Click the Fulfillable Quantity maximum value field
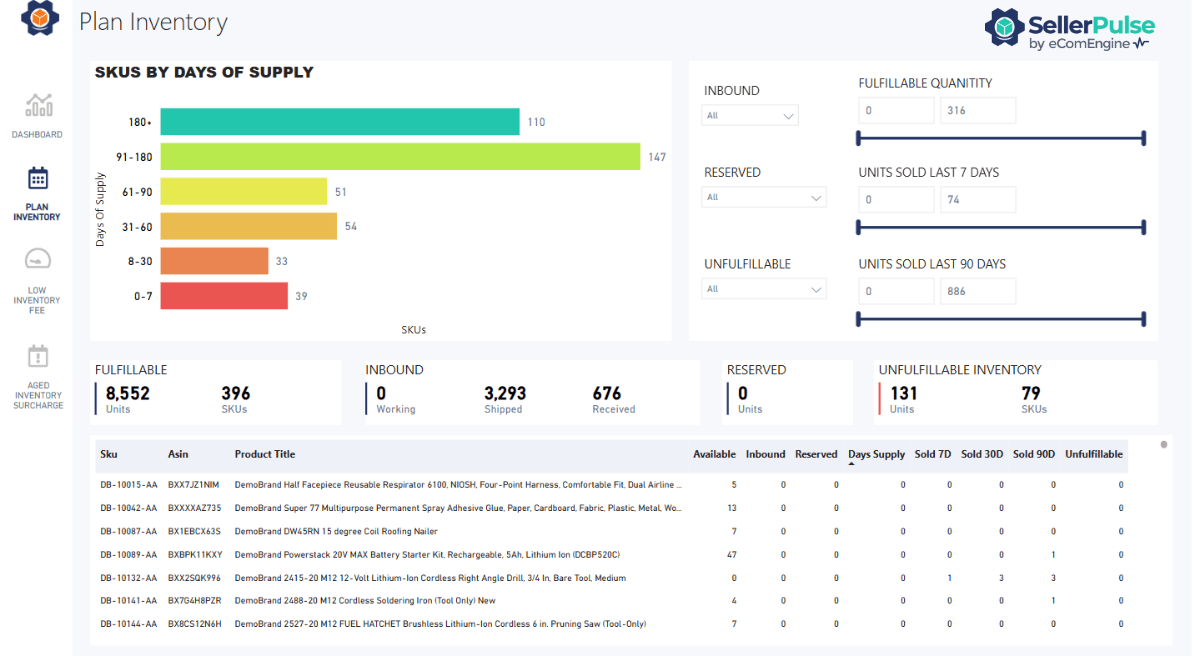This screenshot has width=1195, height=656. coord(977,111)
